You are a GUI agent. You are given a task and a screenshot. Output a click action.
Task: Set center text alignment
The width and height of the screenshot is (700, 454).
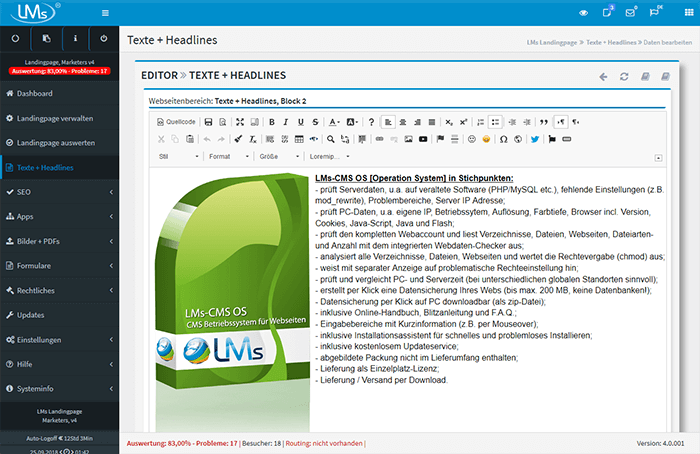coord(403,122)
